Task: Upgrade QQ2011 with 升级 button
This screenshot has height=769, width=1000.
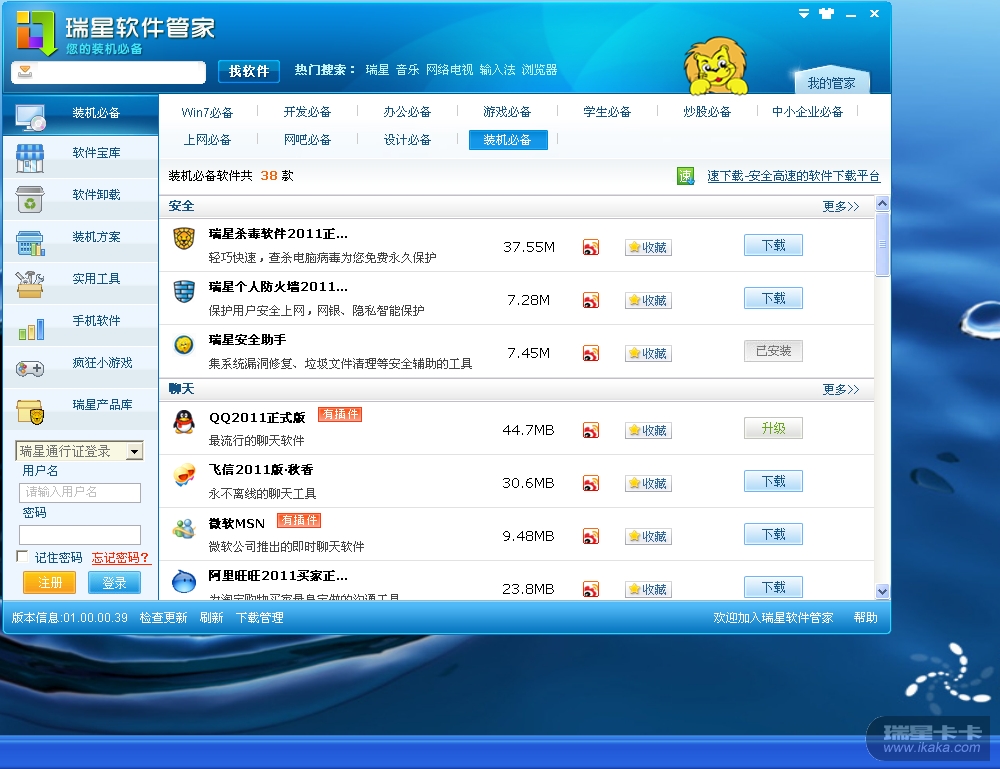Action: pos(773,428)
